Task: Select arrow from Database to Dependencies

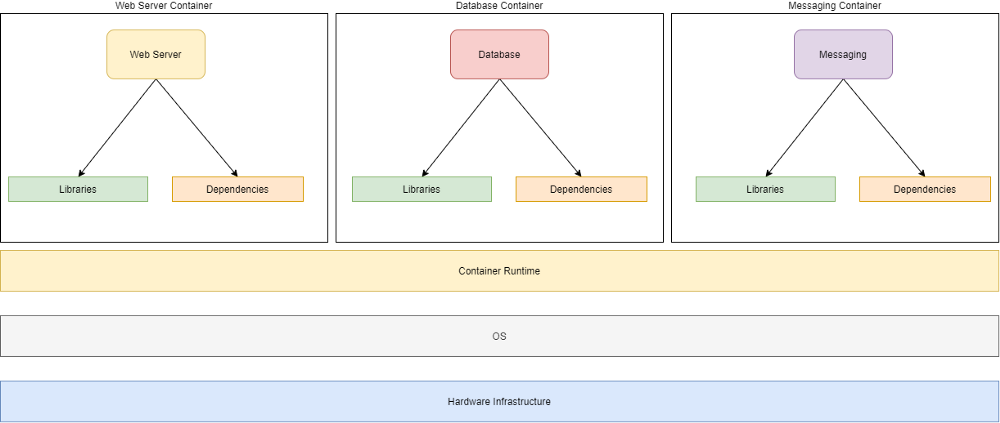Action: click(x=540, y=127)
